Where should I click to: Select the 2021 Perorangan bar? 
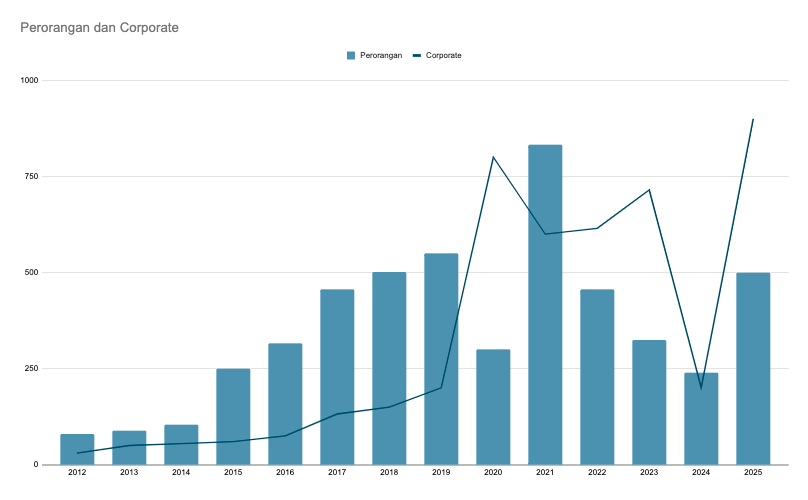[x=545, y=304]
